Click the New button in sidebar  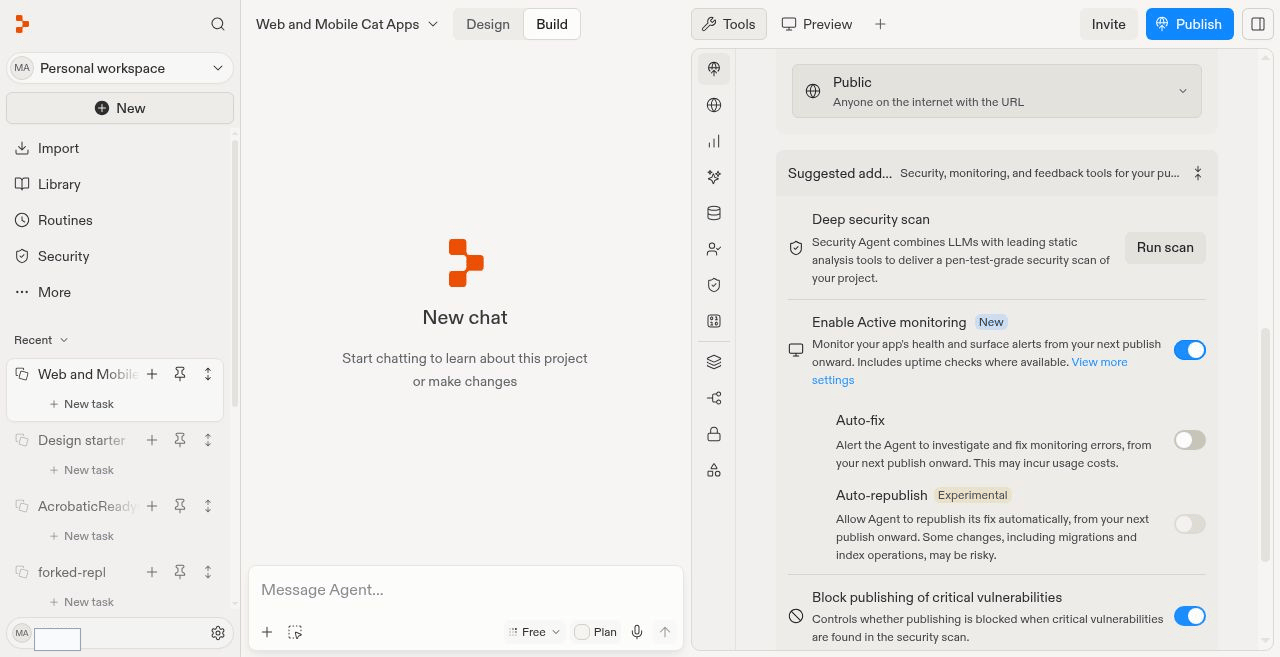(120, 108)
